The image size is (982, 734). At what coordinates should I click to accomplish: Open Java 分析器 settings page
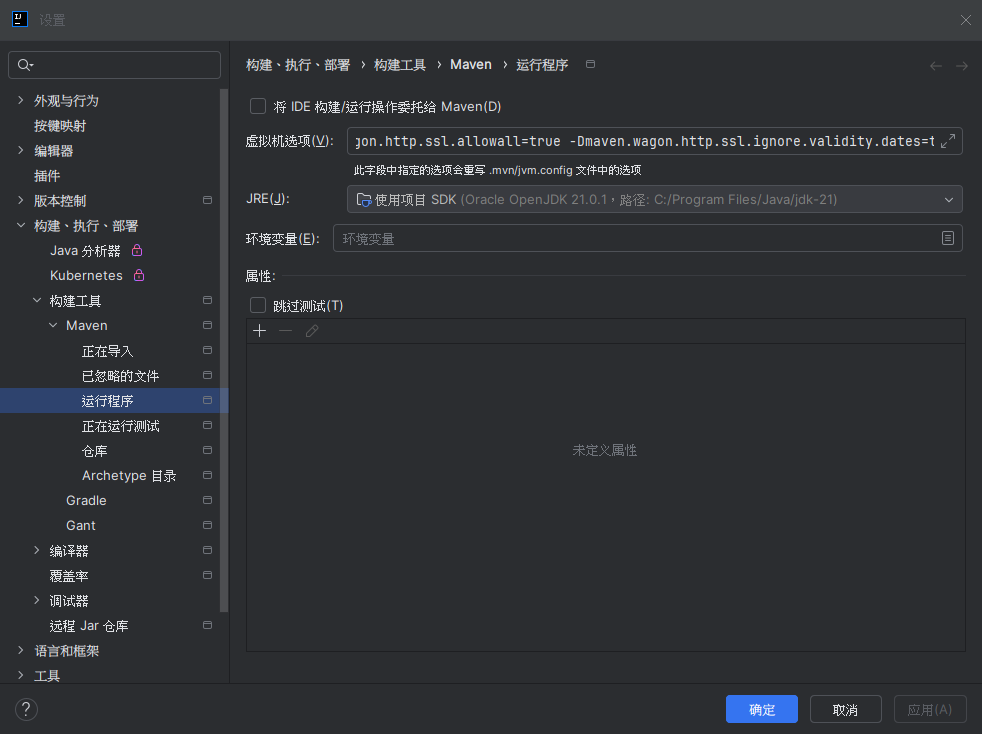pos(85,251)
